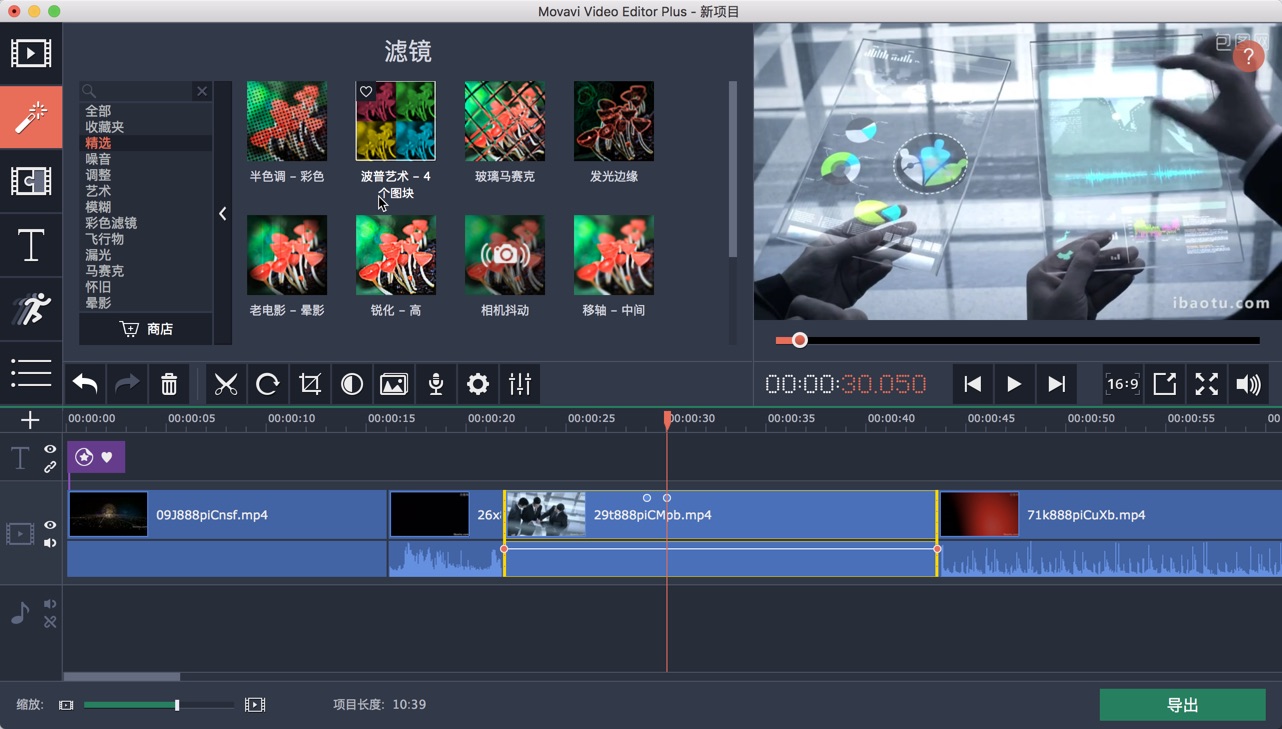Unfavorite the 波普艺术 – 4 filter heart

coord(366,91)
